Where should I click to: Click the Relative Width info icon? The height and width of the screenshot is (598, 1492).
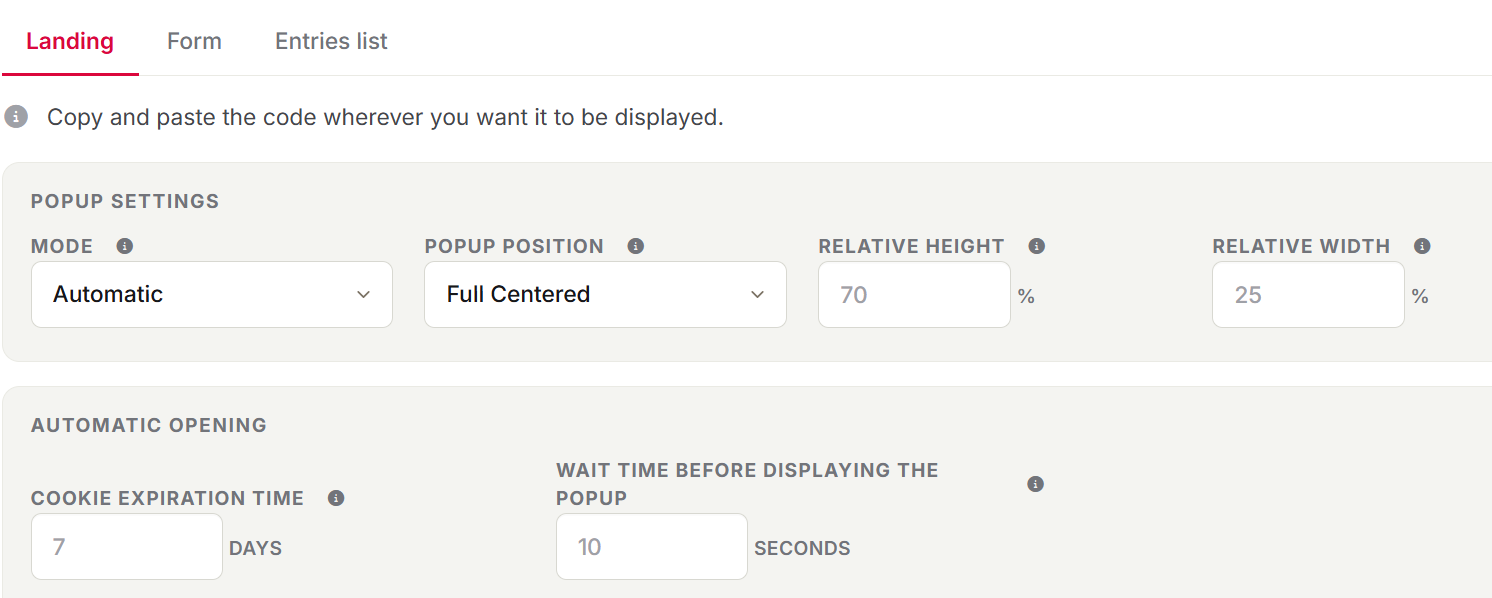click(x=1422, y=246)
